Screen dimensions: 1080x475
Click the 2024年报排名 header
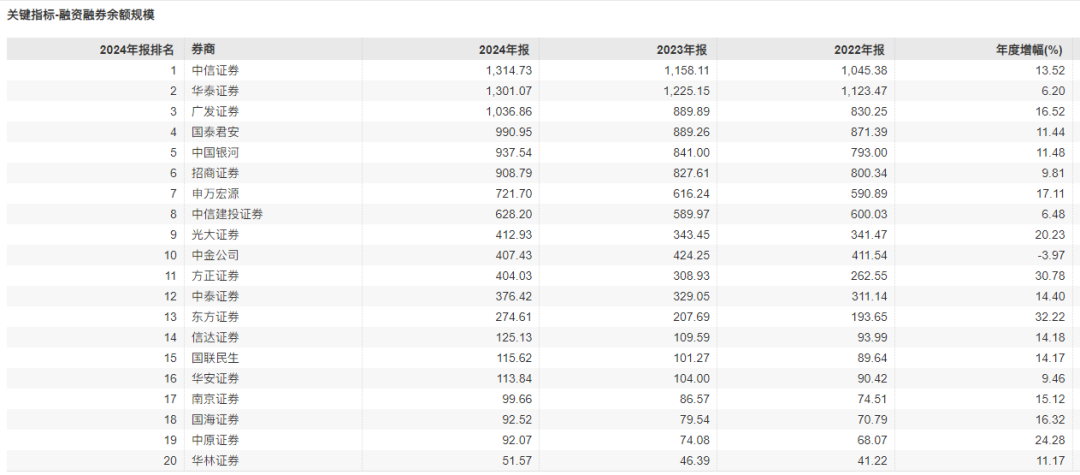137,49
